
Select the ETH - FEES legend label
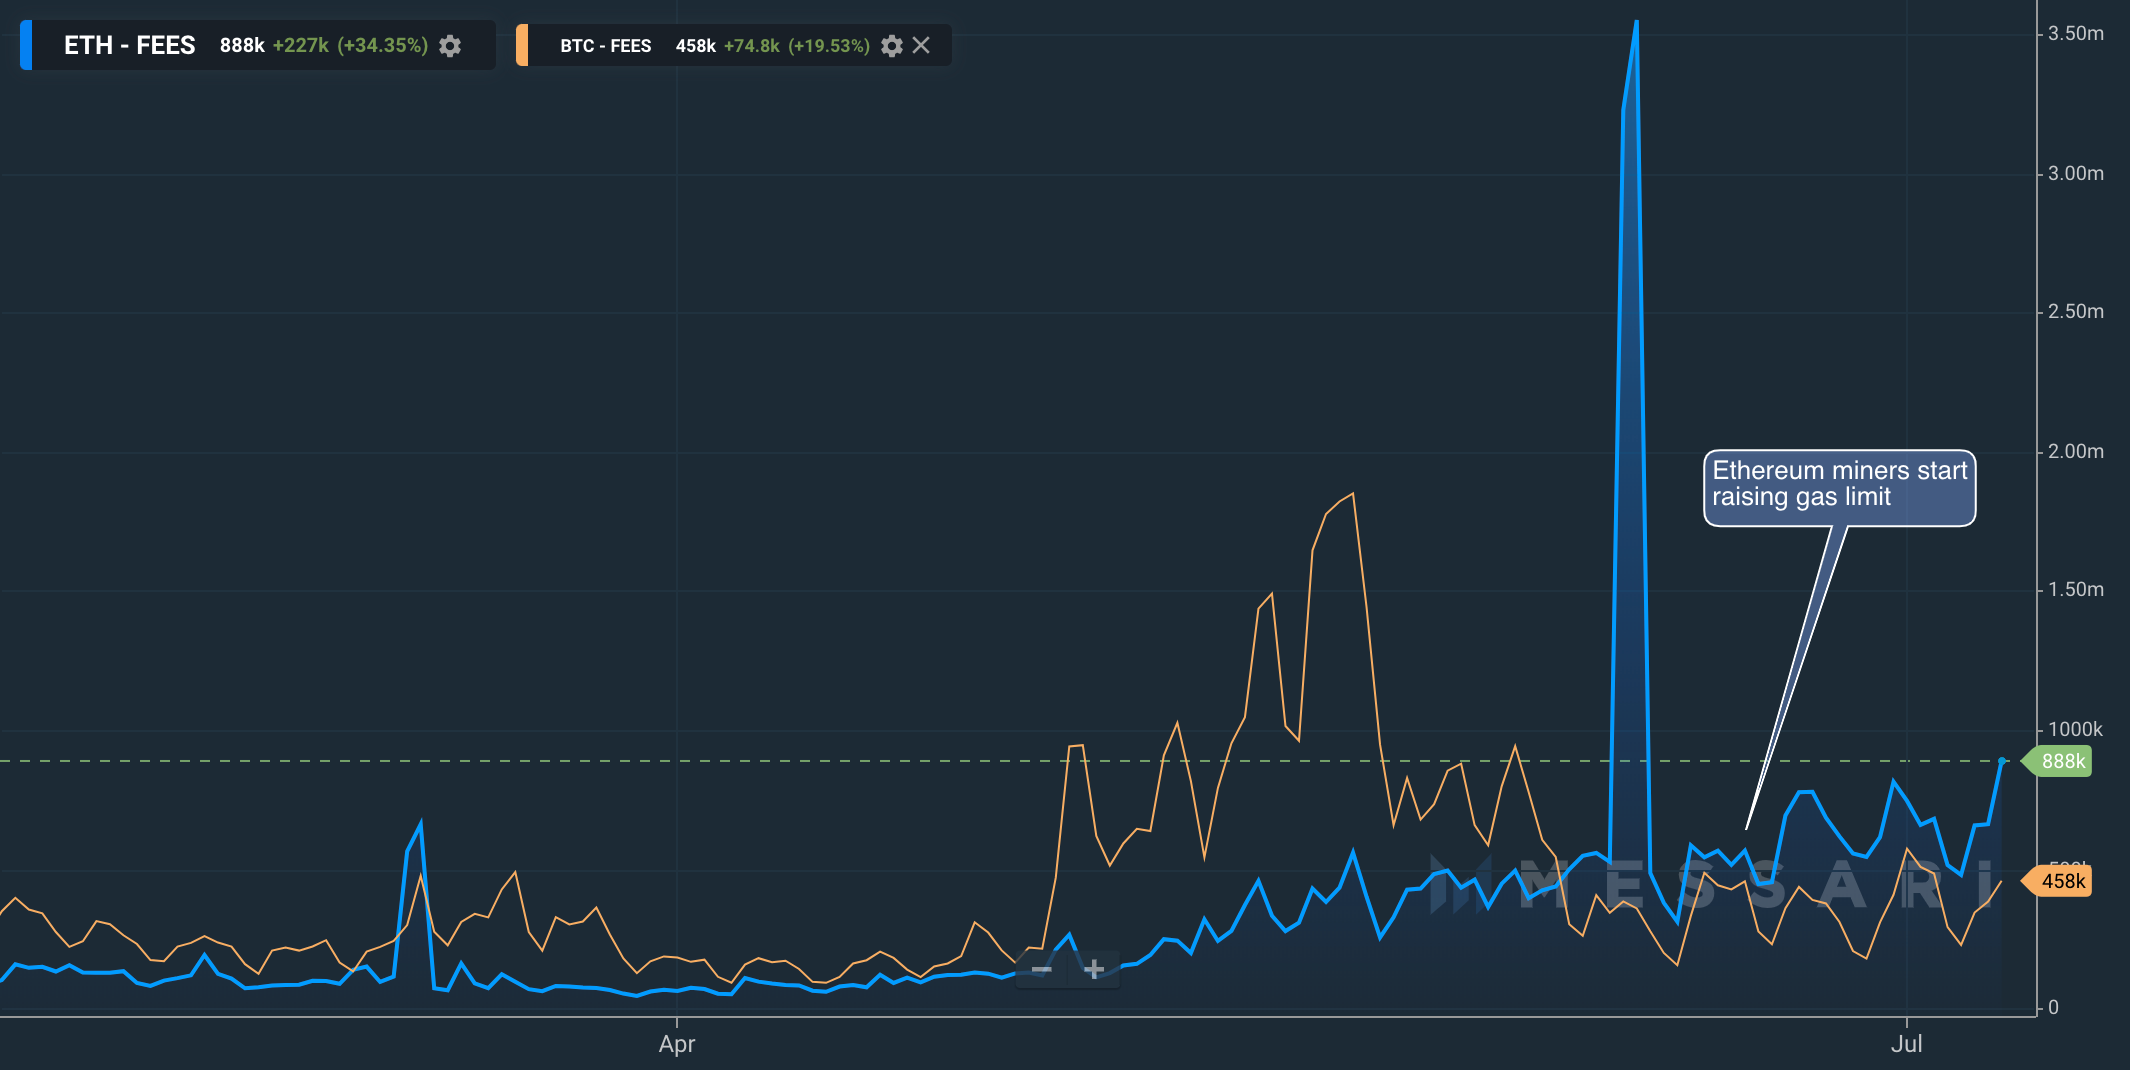point(130,45)
